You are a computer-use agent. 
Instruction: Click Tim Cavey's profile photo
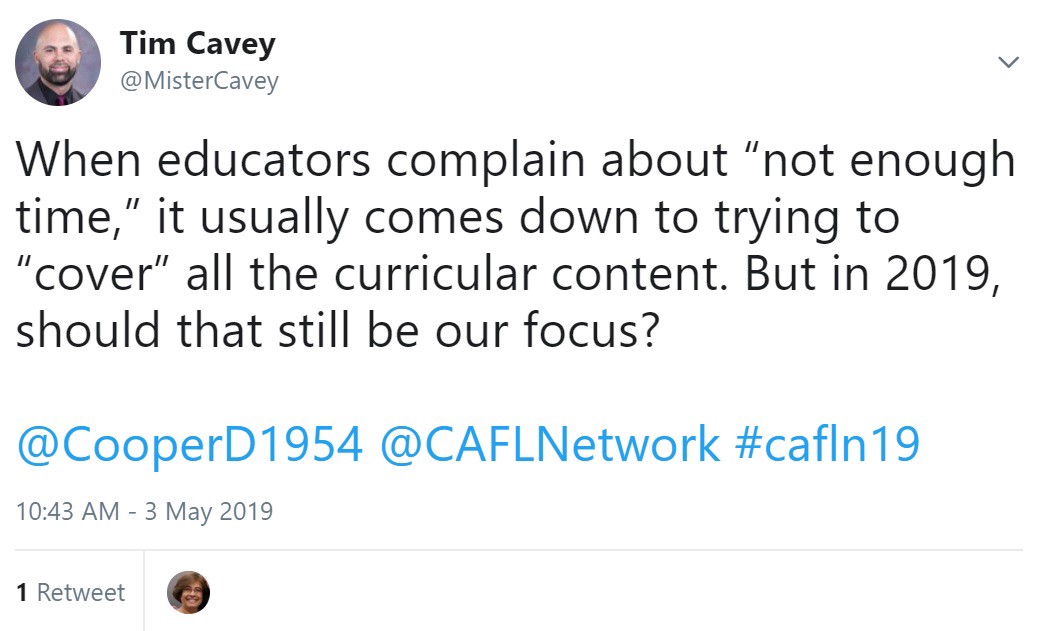coord(58,63)
